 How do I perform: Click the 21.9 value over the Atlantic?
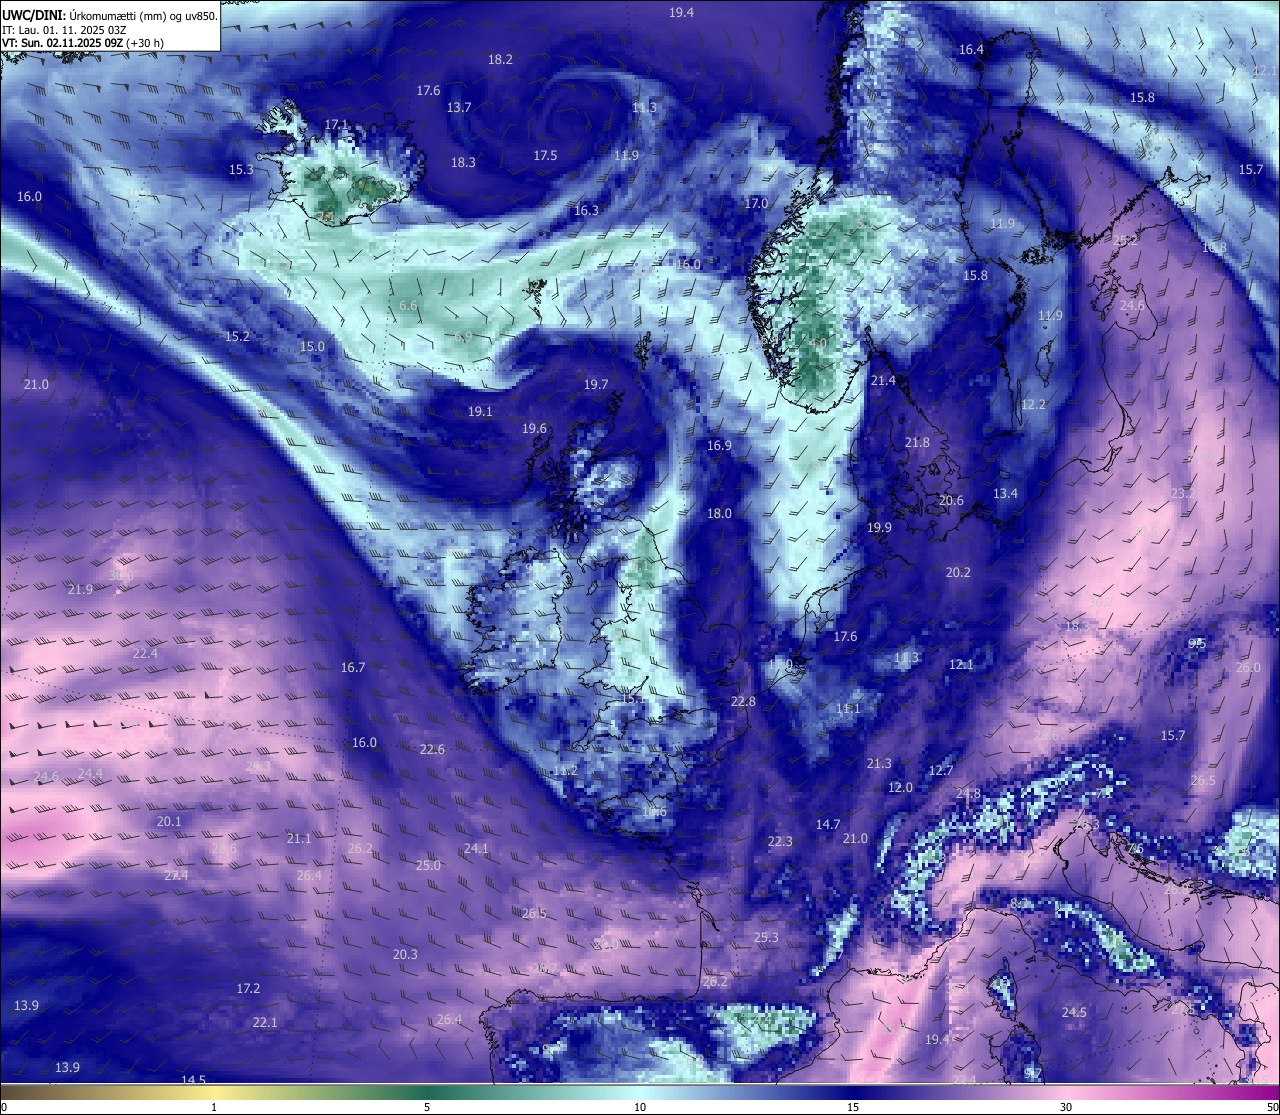80,589
